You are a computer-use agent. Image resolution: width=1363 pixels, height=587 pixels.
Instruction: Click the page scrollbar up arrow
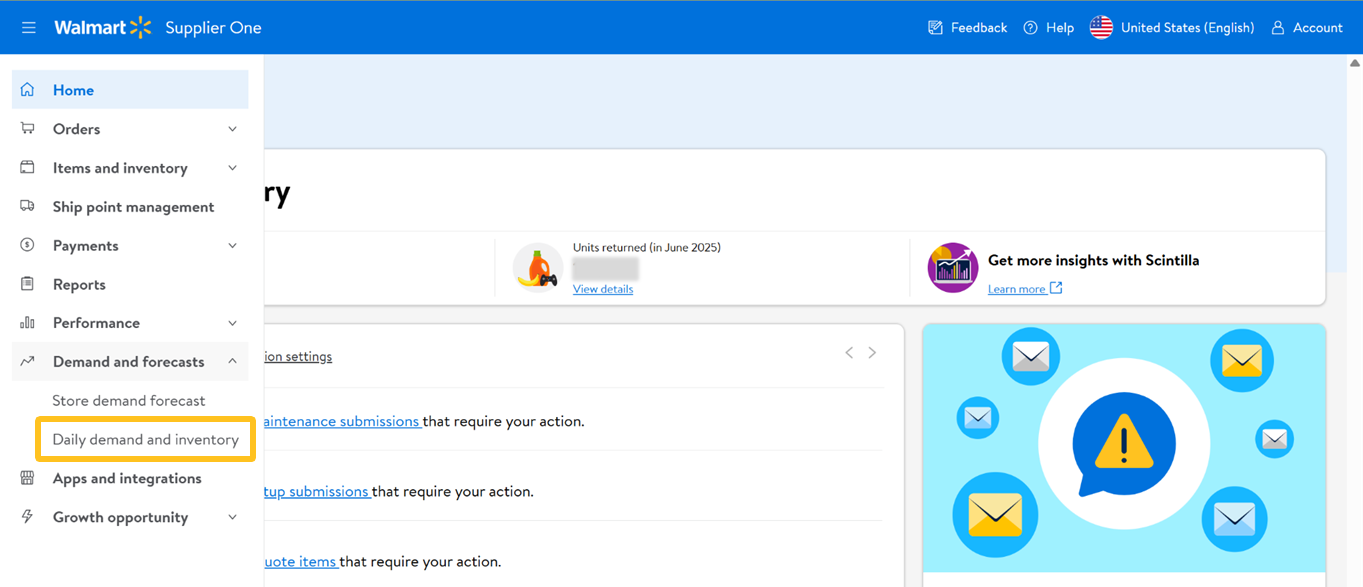[x=1355, y=63]
